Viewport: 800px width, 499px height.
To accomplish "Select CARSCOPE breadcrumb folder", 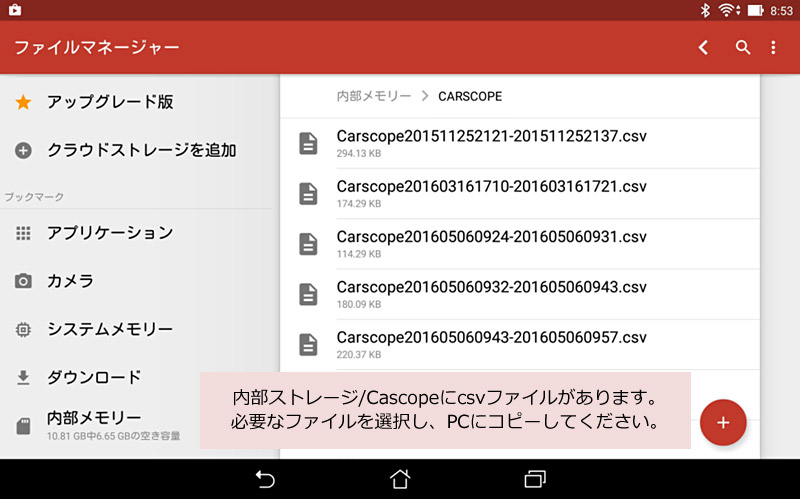I will (x=470, y=96).
